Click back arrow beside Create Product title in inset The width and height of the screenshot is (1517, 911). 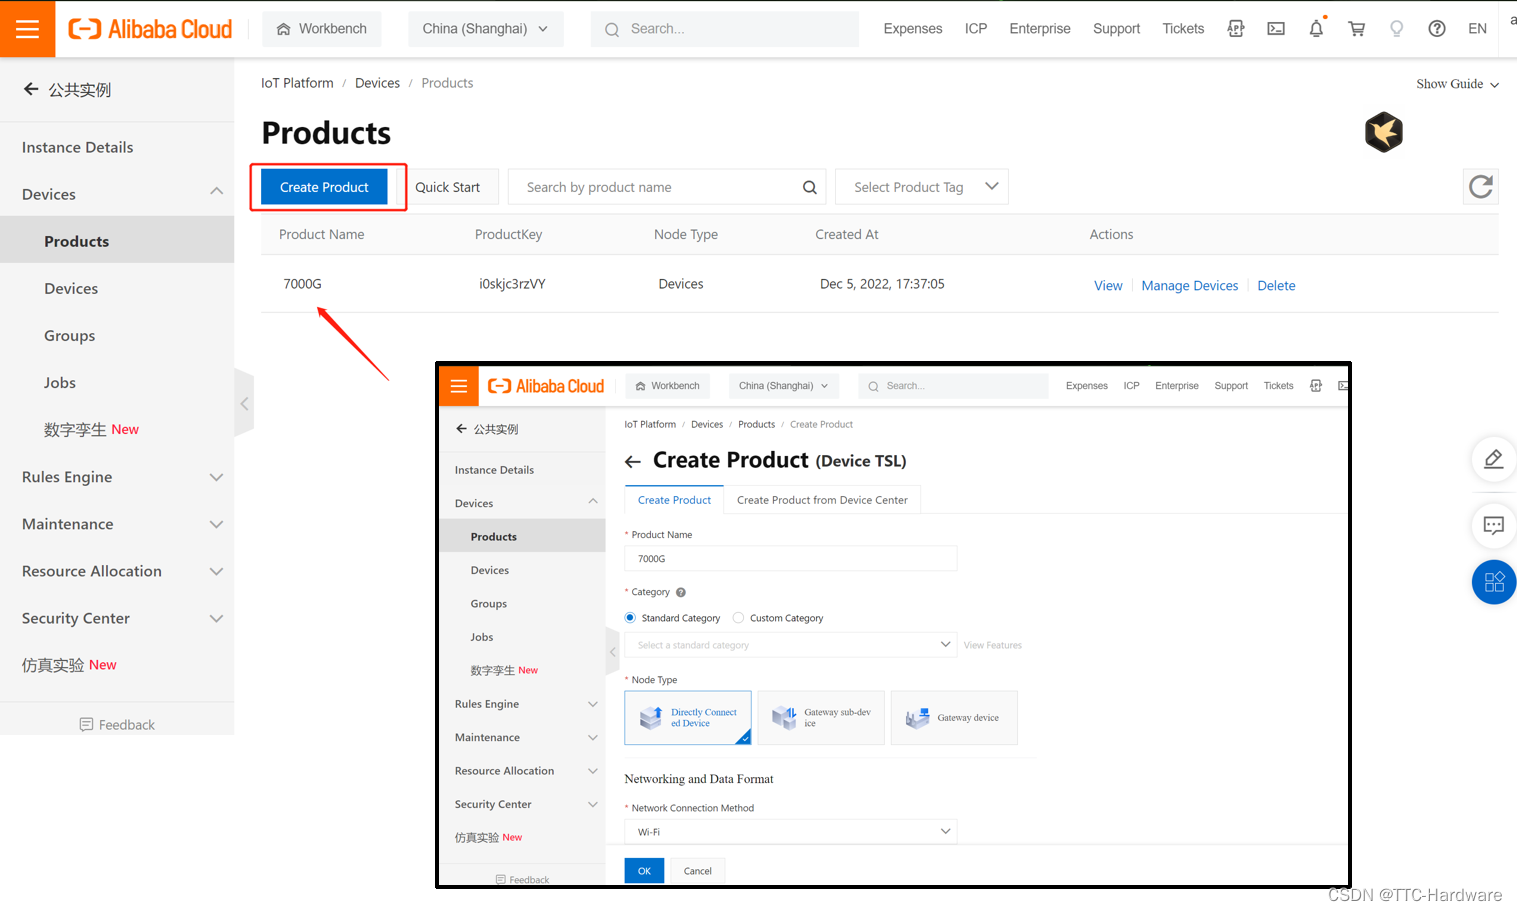(632, 461)
